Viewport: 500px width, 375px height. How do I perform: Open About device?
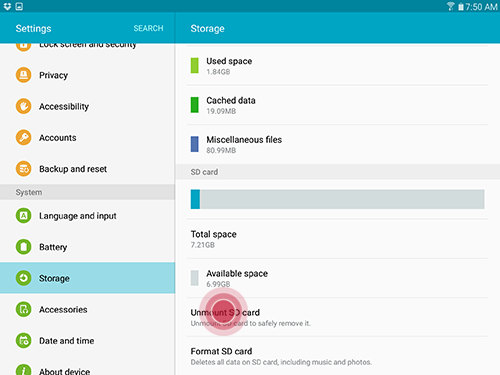coord(87,367)
